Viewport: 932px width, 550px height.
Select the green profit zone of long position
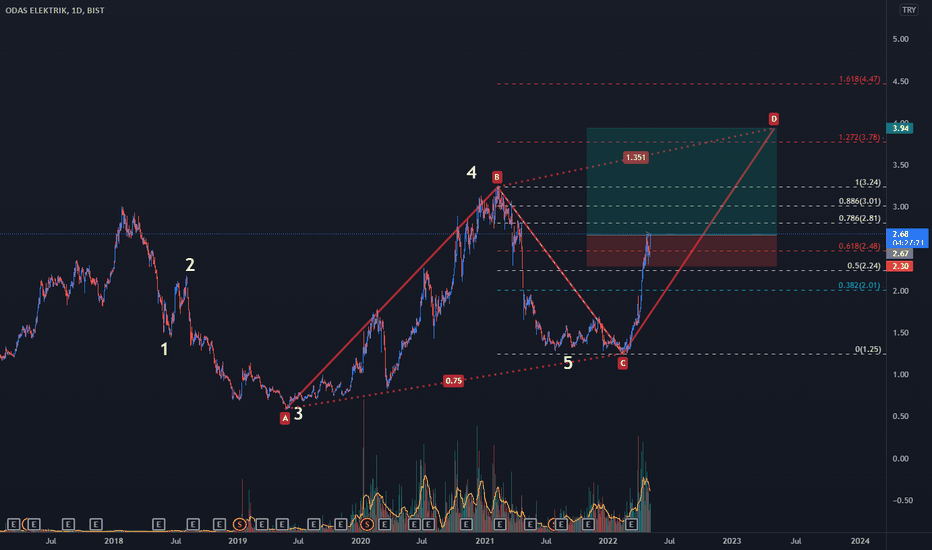[681, 181]
